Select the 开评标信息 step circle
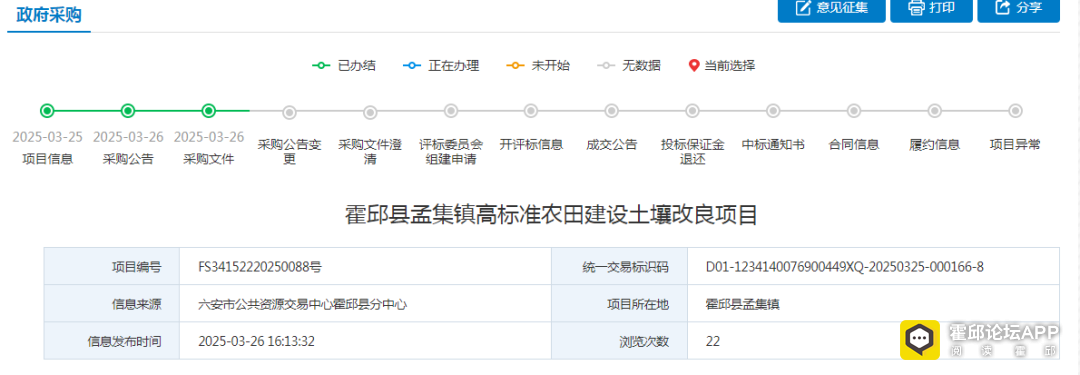 coord(531,111)
